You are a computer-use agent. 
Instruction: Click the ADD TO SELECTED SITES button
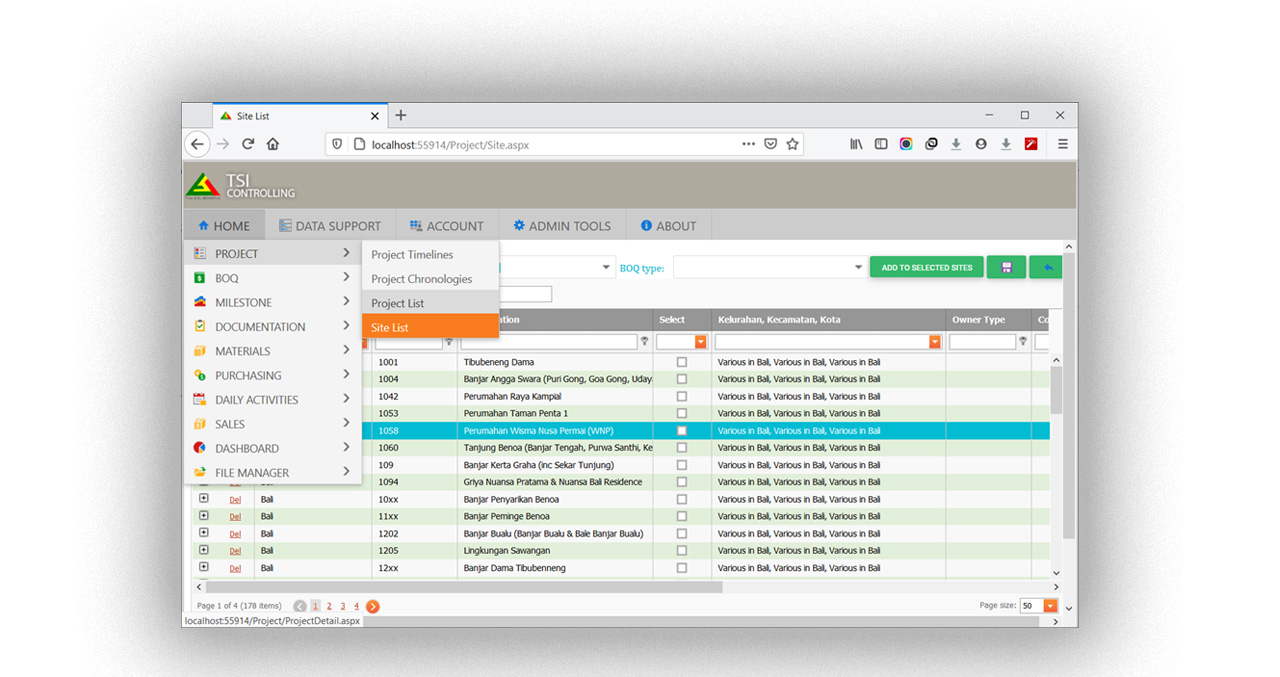(x=926, y=267)
